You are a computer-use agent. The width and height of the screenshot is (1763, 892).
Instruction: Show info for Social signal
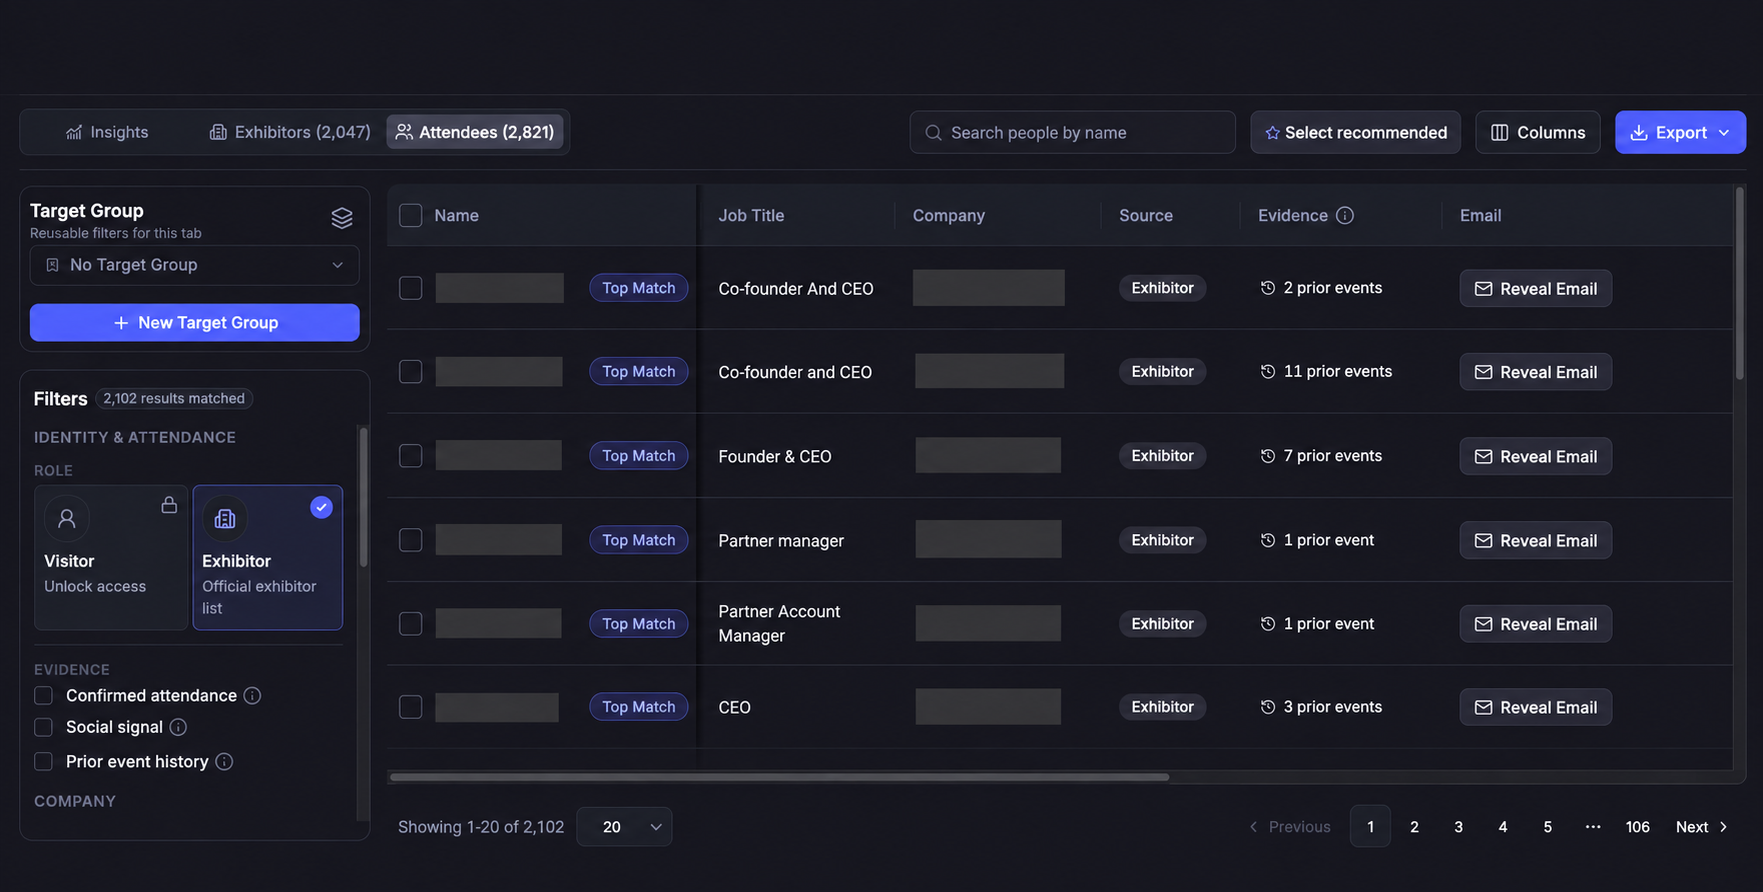point(178,727)
